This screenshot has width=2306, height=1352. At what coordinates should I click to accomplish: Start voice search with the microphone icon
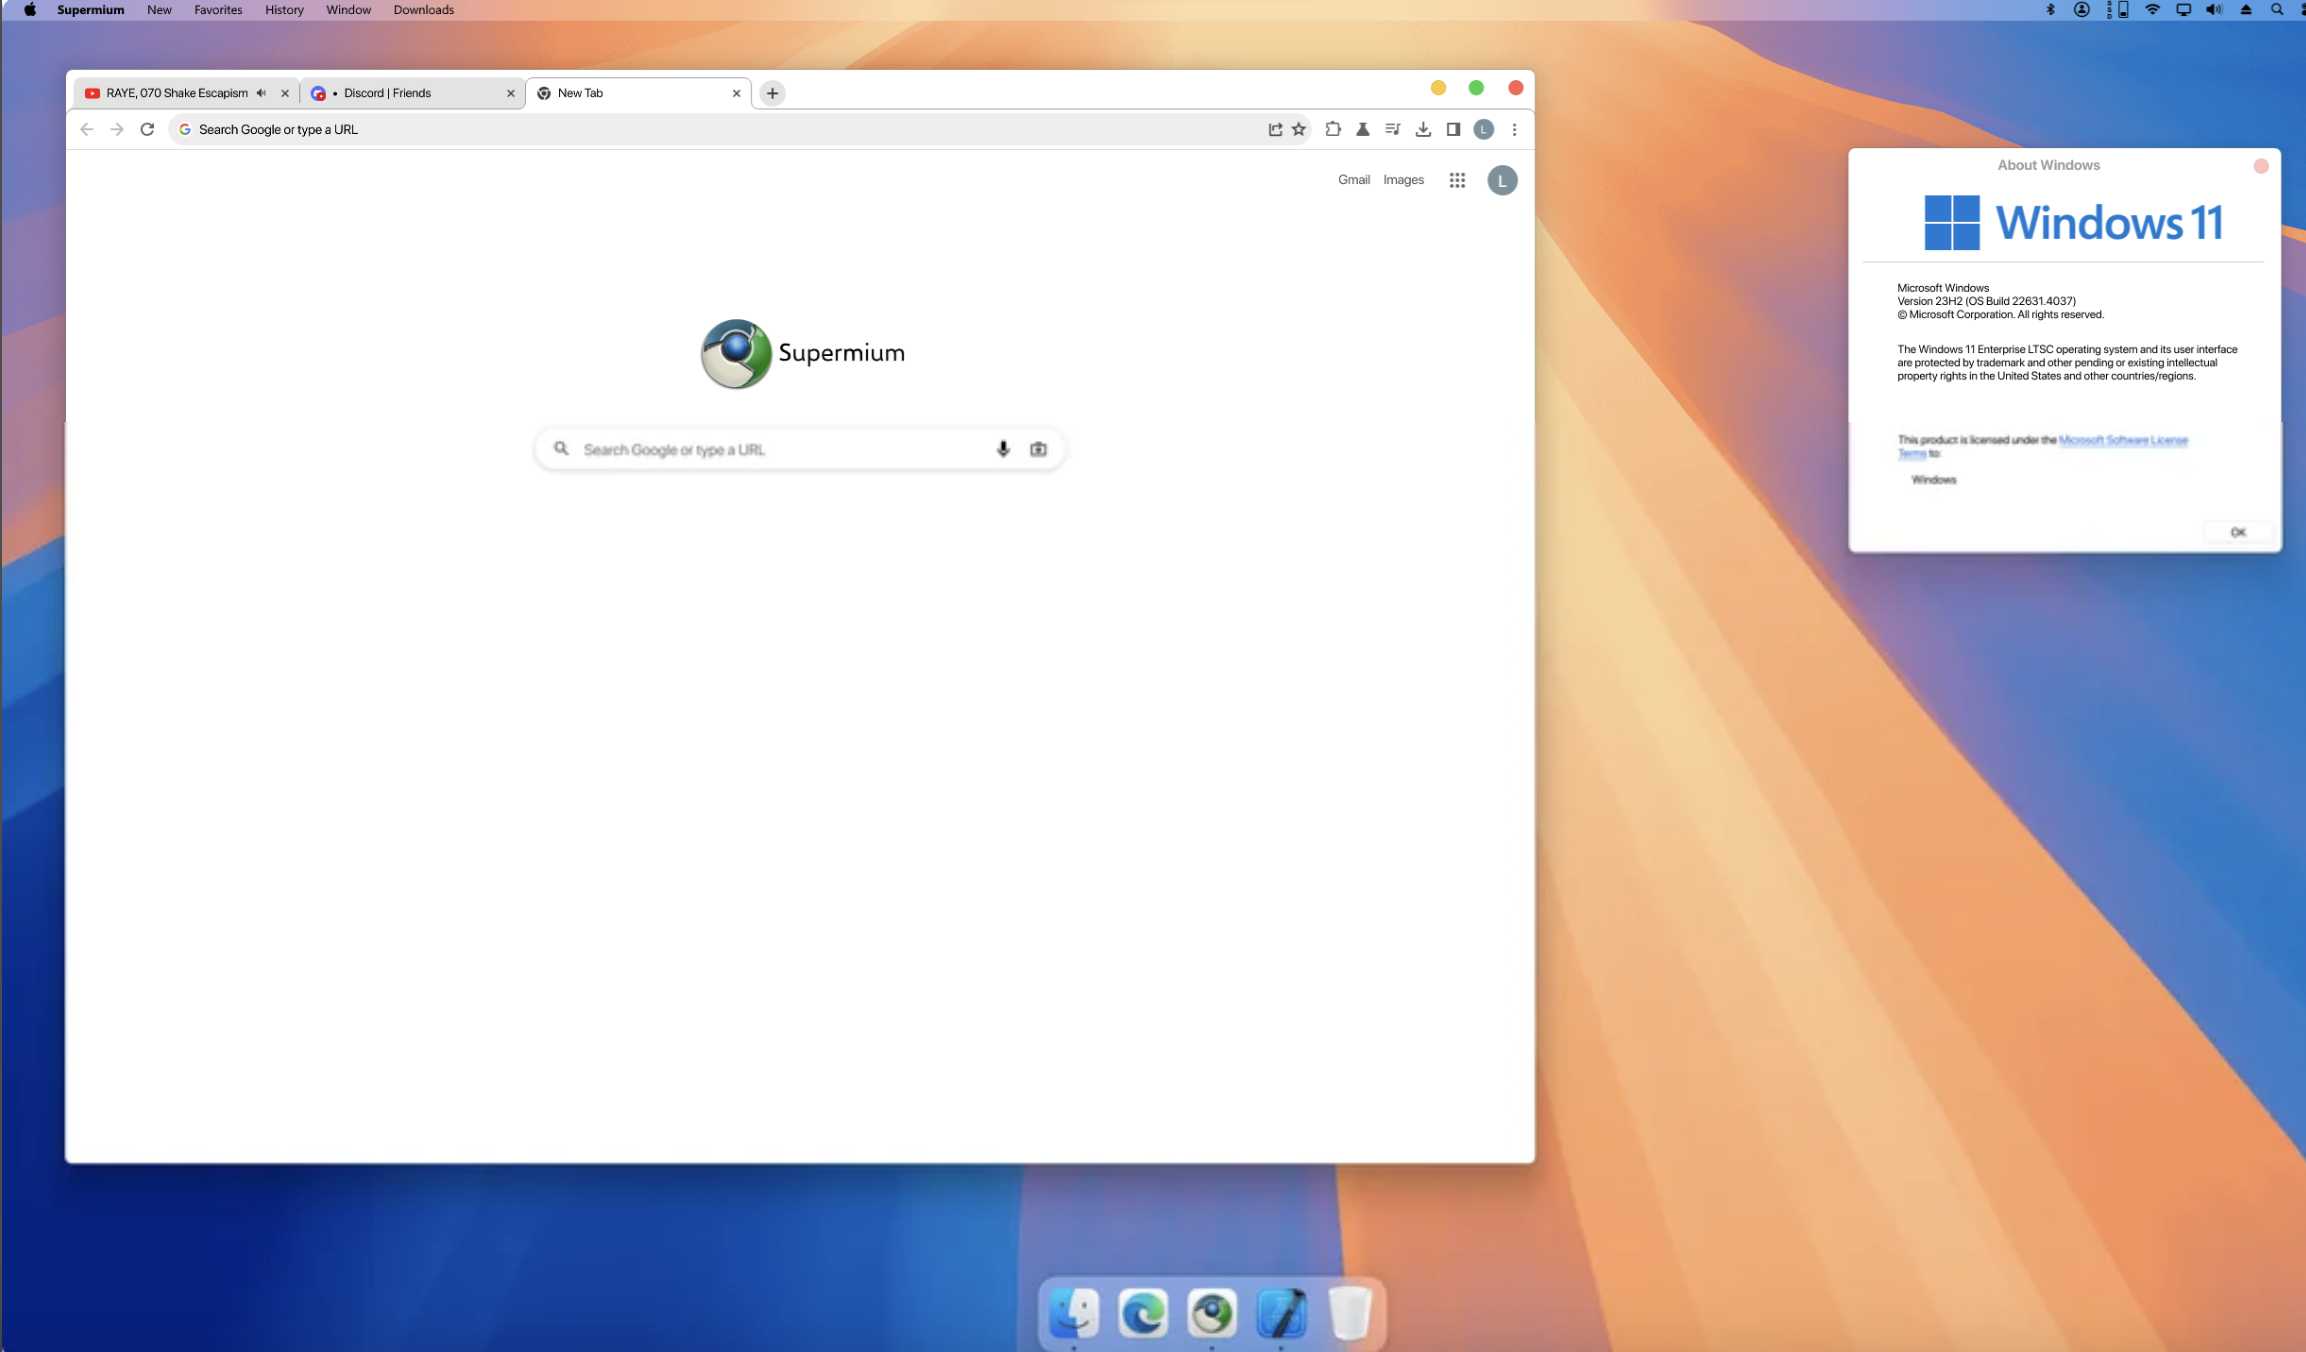point(1002,448)
